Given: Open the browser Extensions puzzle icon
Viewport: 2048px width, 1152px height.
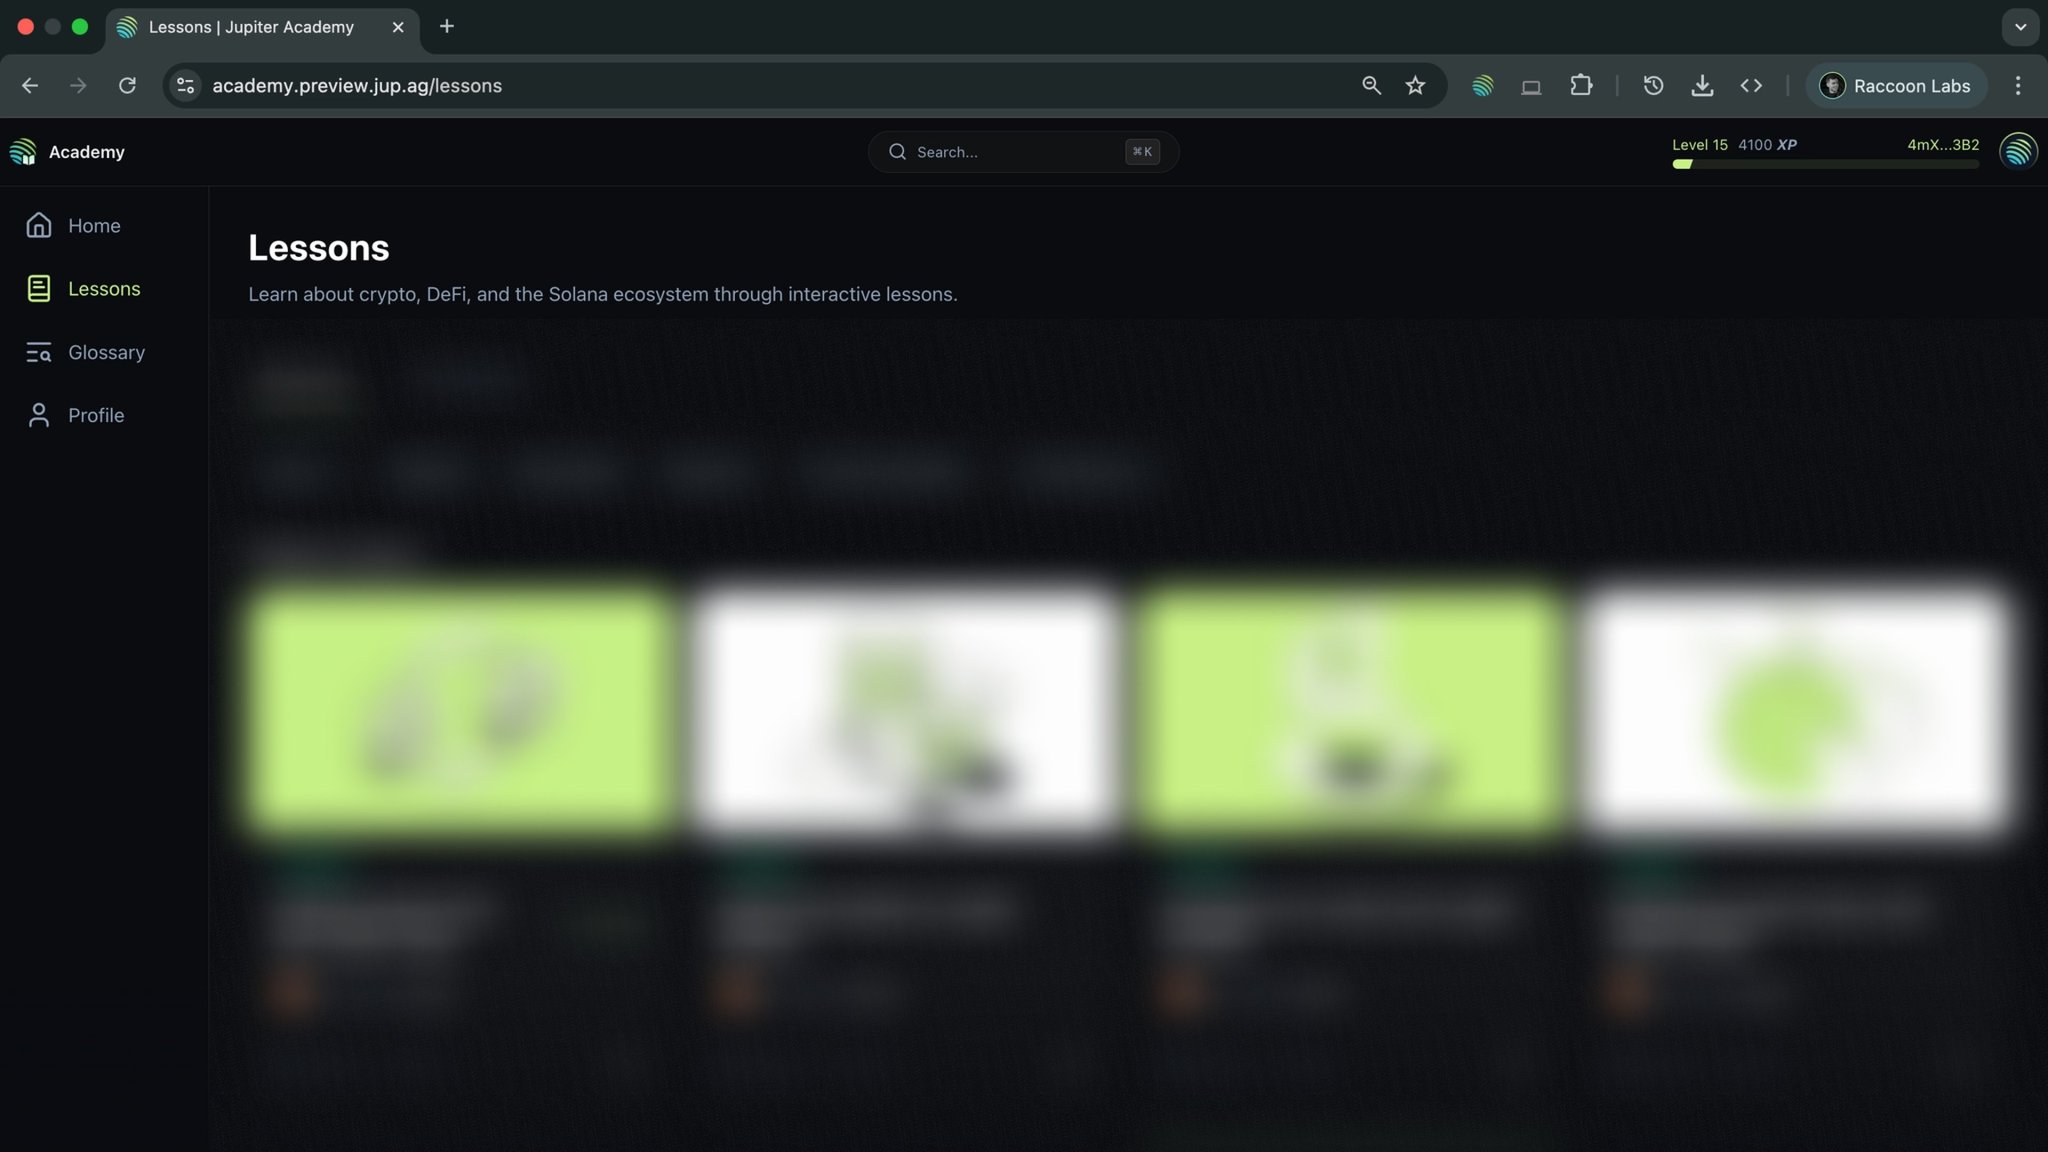Looking at the screenshot, I should [x=1581, y=86].
